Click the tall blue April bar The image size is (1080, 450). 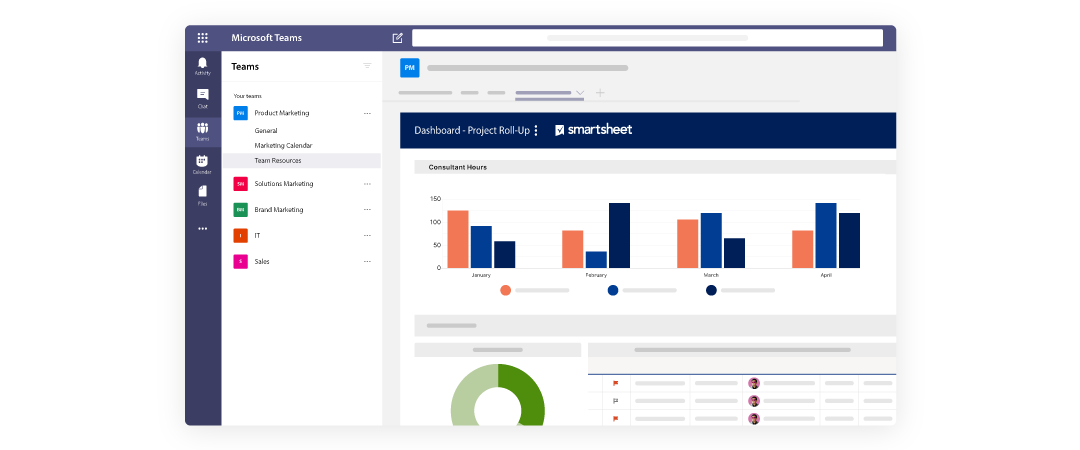[826, 236]
